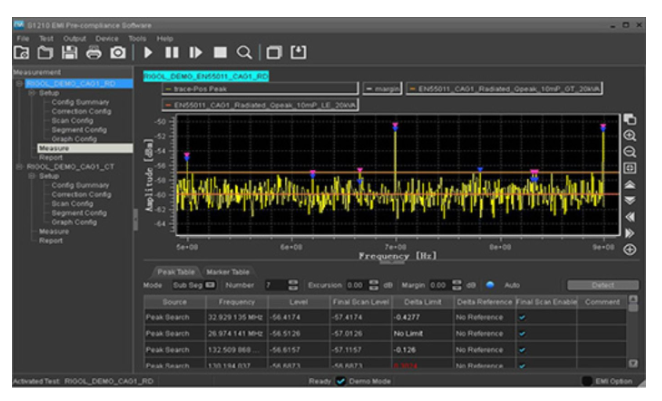Click the peak table scroll-down arrow
Screen dimensions: 662x401
[x=632, y=363]
